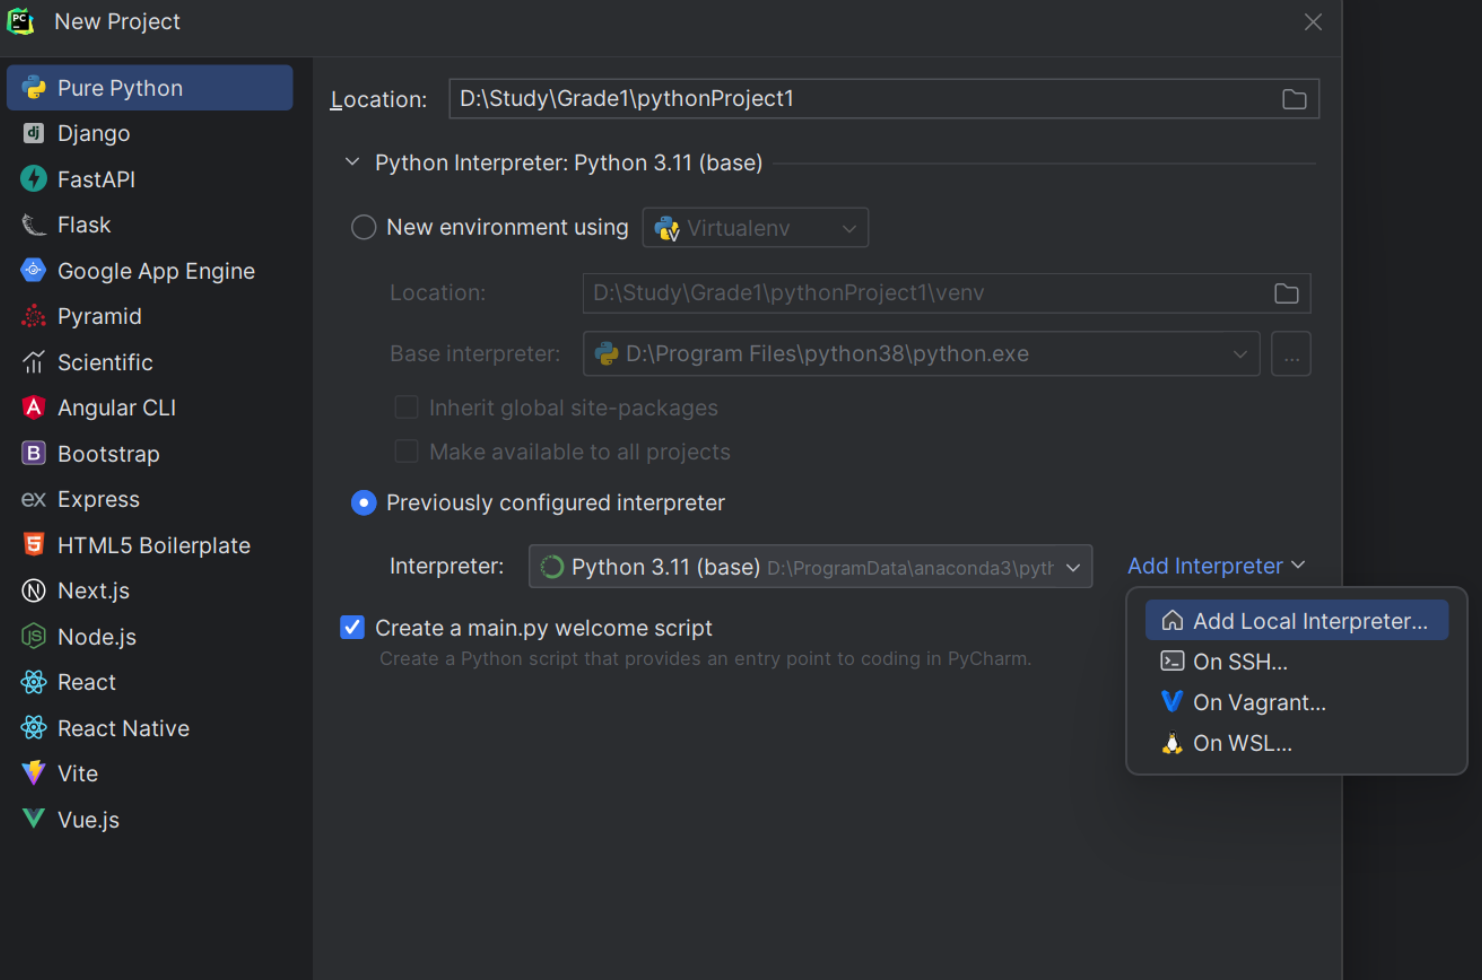Select FastAPI project type
Viewport: 1482px width, 980px height.
pyautogui.click(x=150, y=179)
